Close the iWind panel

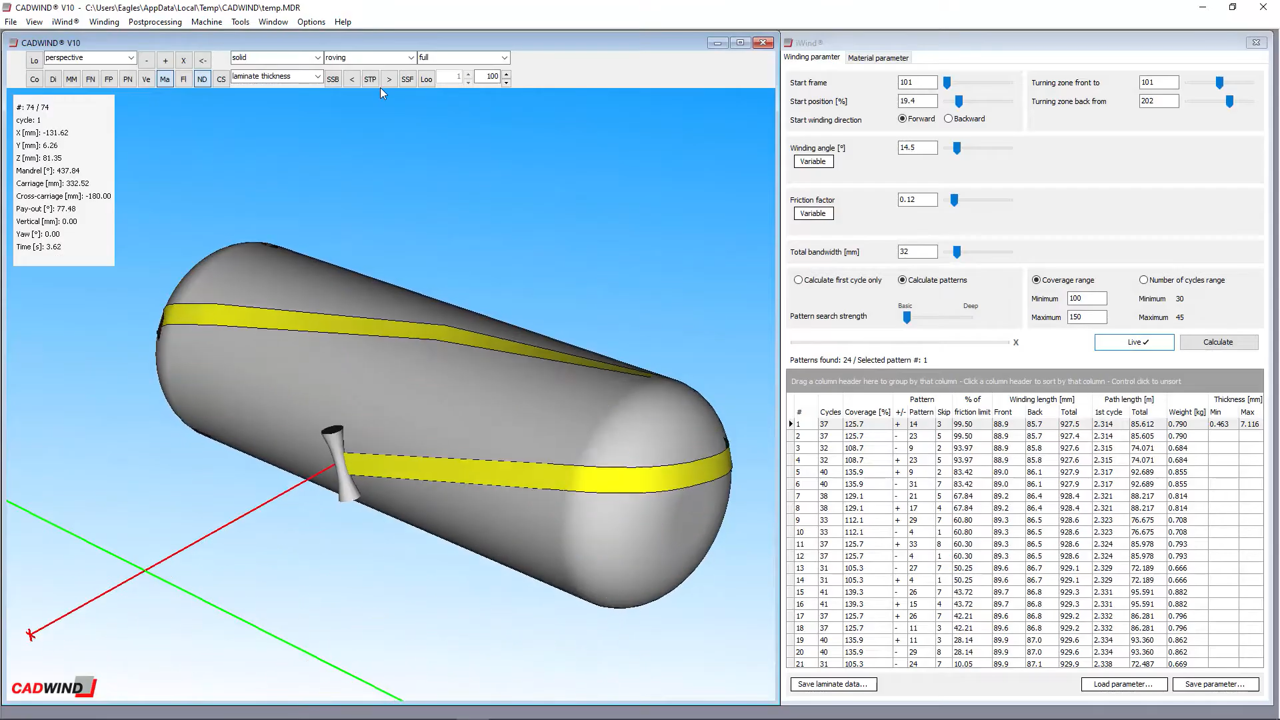(1256, 43)
